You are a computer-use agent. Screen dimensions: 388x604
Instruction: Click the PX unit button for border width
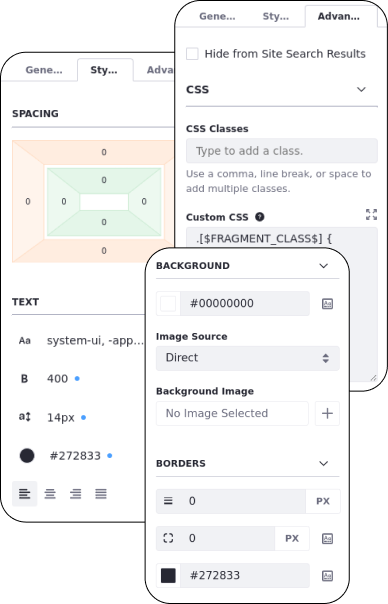click(323, 501)
